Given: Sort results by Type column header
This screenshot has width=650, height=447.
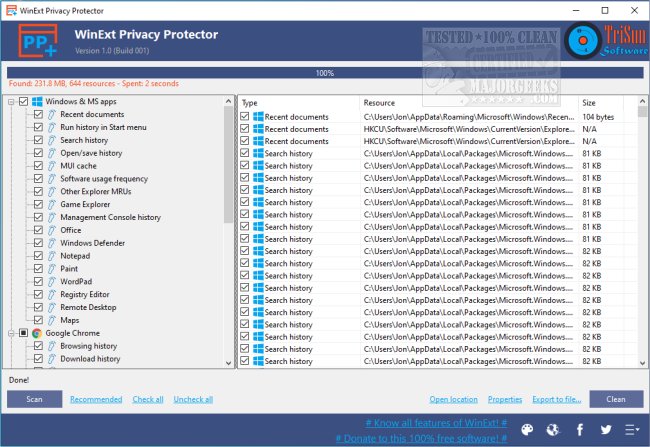Looking at the screenshot, I should (299, 103).
